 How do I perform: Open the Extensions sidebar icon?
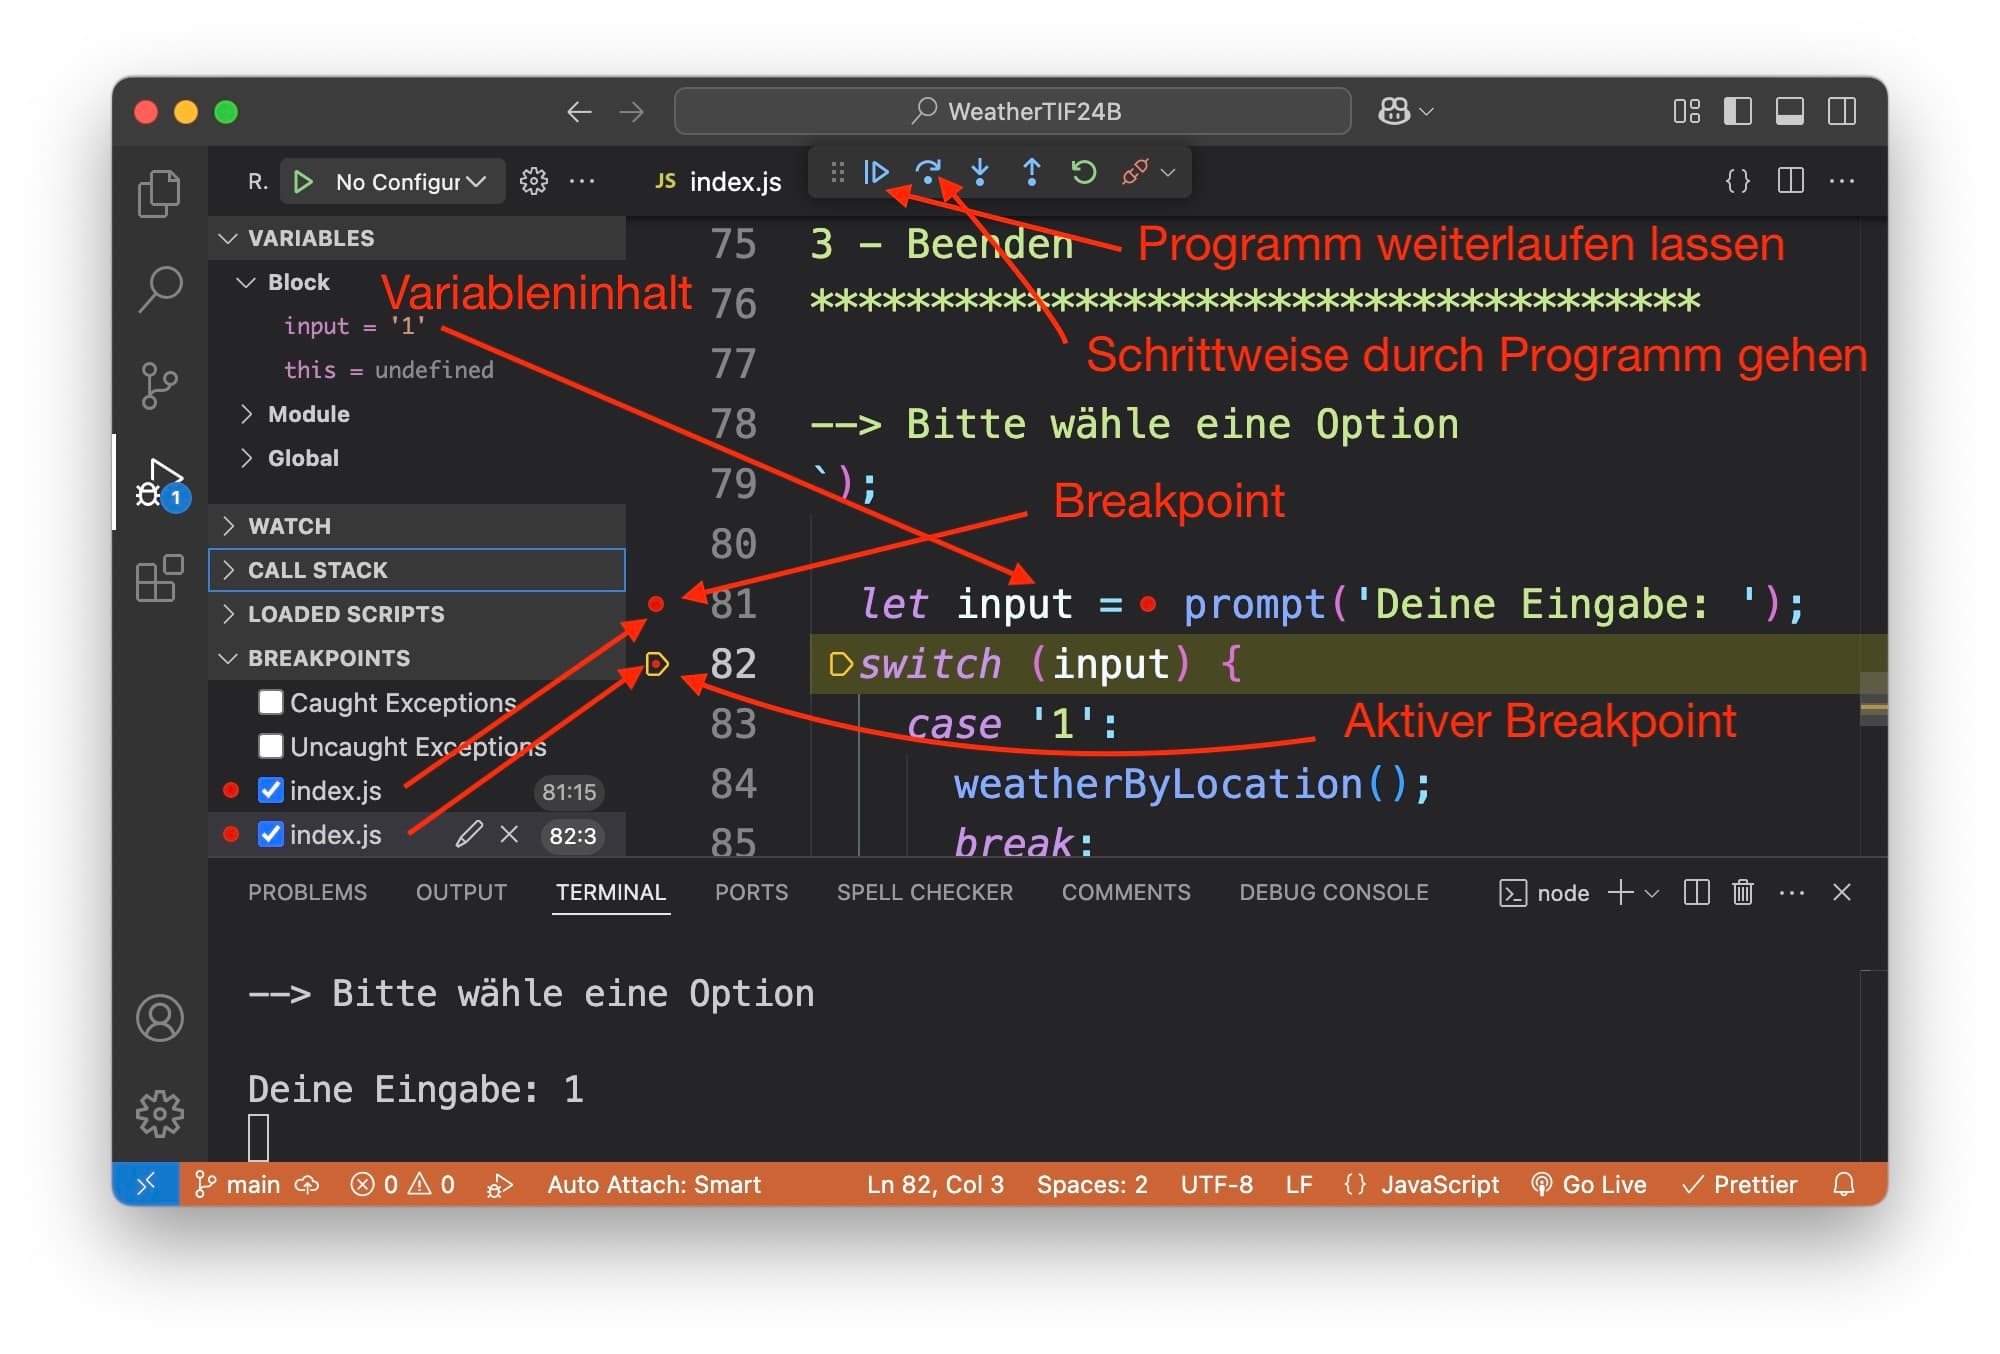point(160,577)
